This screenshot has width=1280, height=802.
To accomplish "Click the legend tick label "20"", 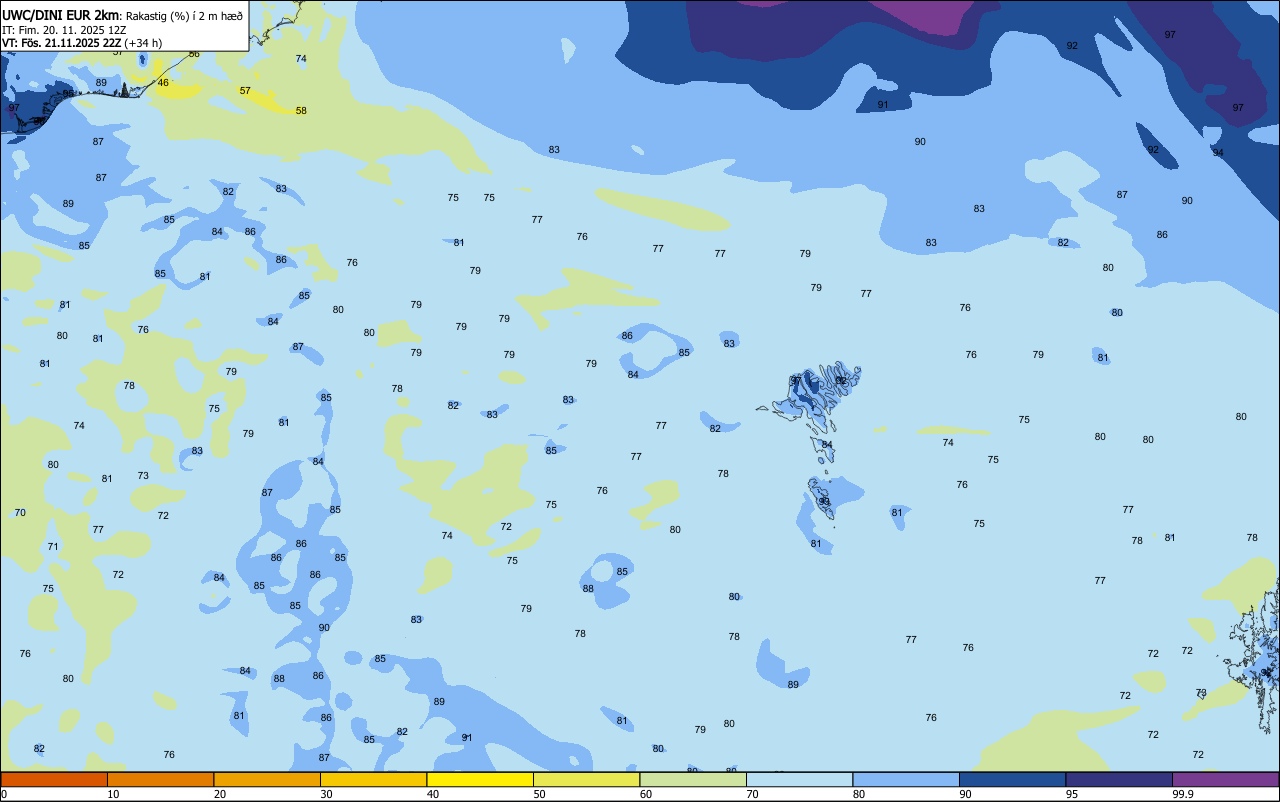I will pyautogui.click(x=220, y=794).
